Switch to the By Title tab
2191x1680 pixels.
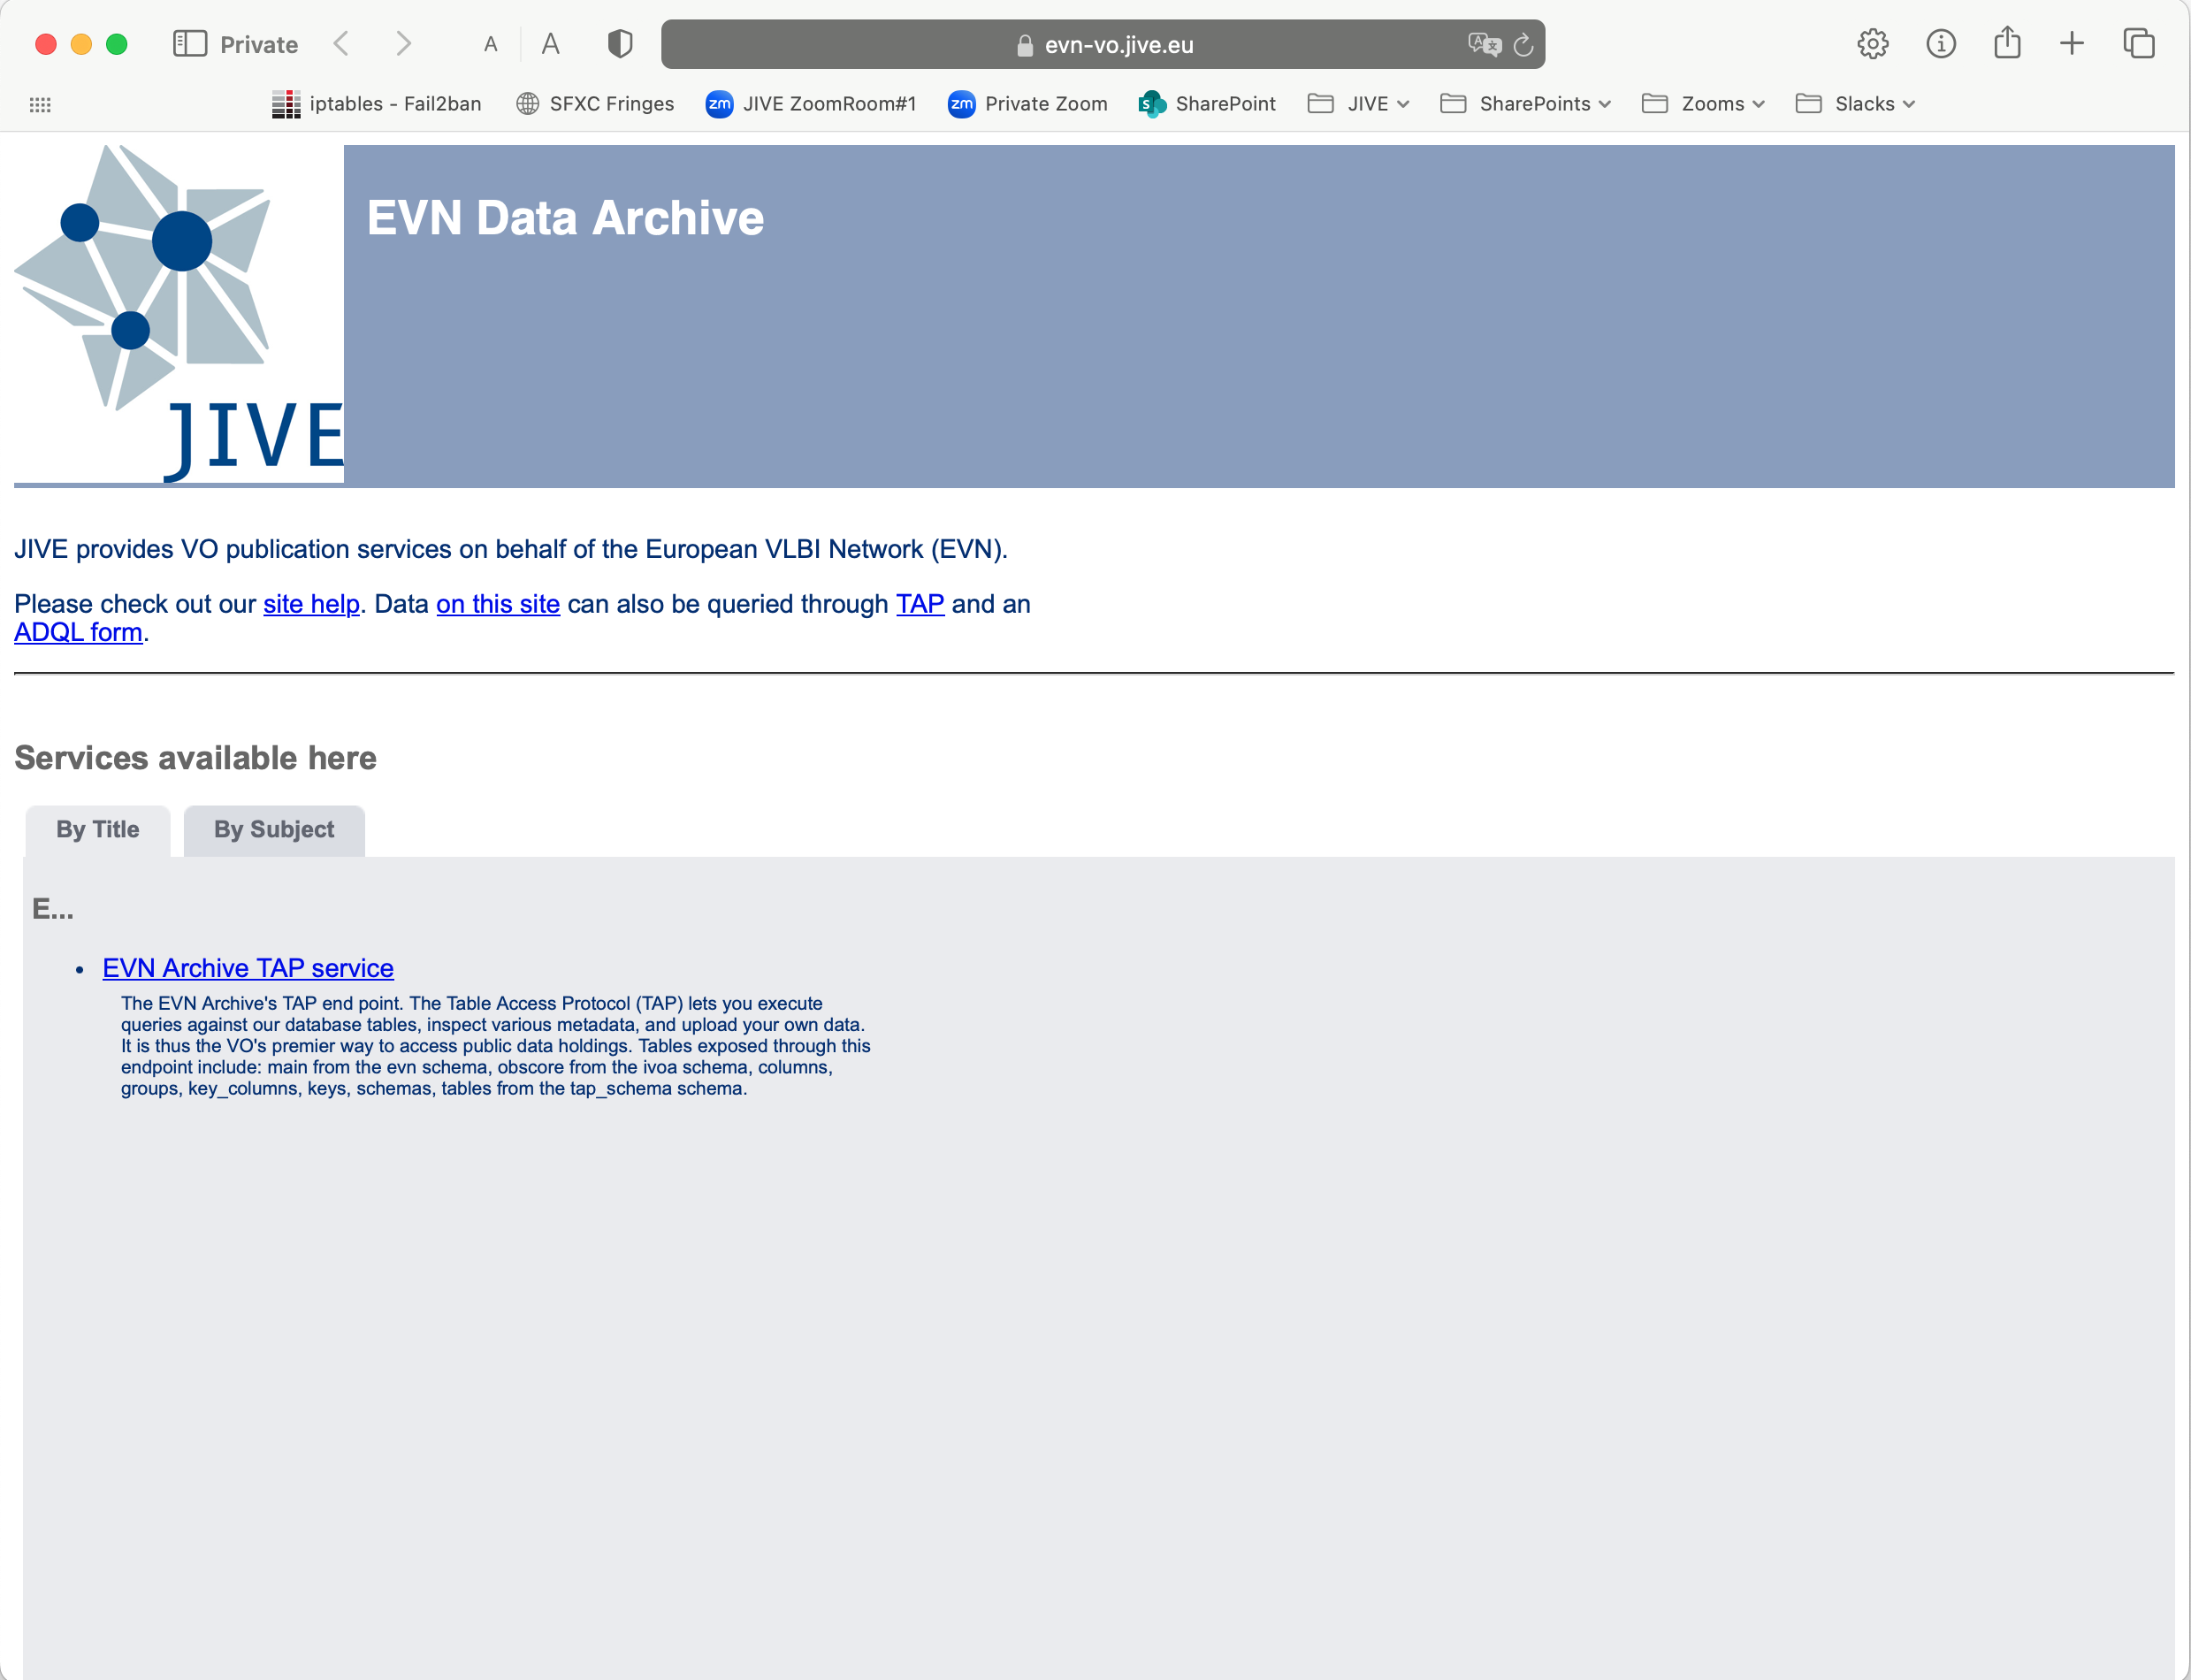click(98, 830)
